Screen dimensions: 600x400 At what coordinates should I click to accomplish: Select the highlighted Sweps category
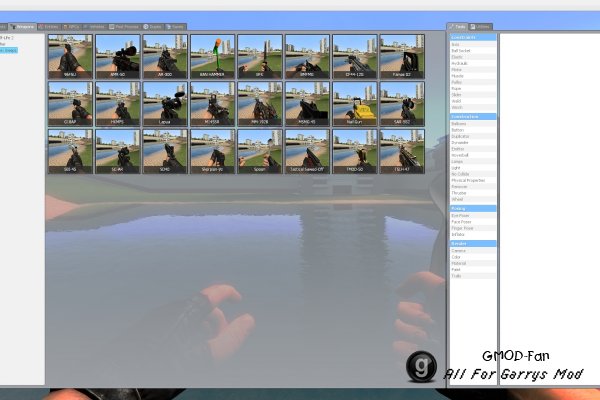[x=8, y=50]
